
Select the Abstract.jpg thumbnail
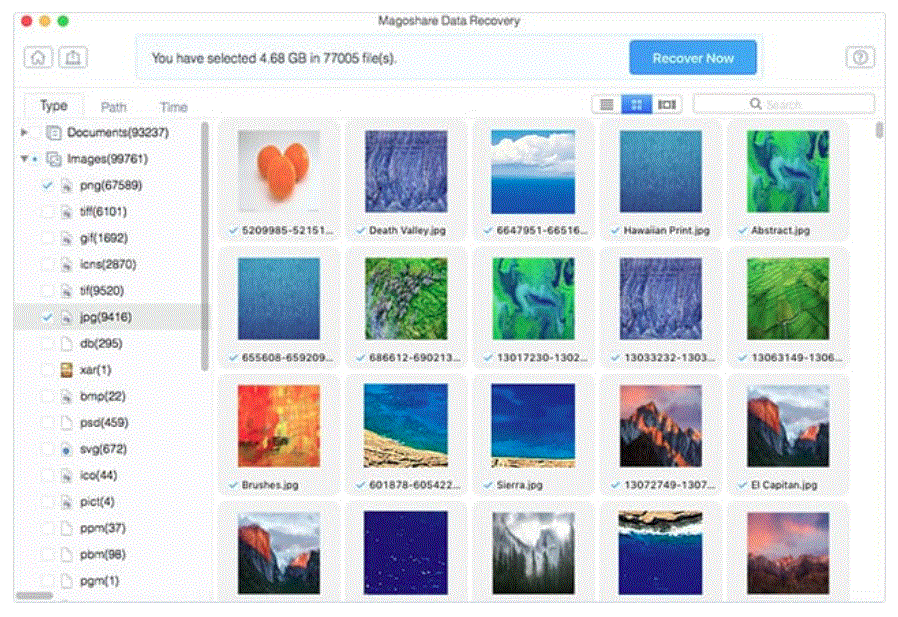pos(787,171)
